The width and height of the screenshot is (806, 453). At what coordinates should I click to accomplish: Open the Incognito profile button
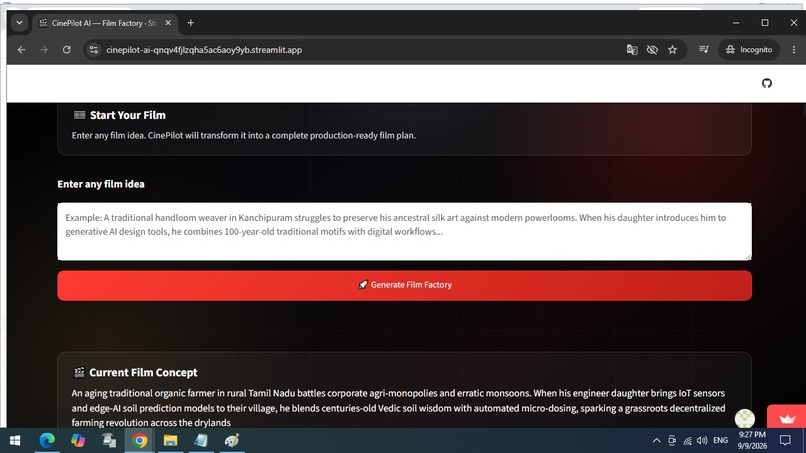coord(749,50)
